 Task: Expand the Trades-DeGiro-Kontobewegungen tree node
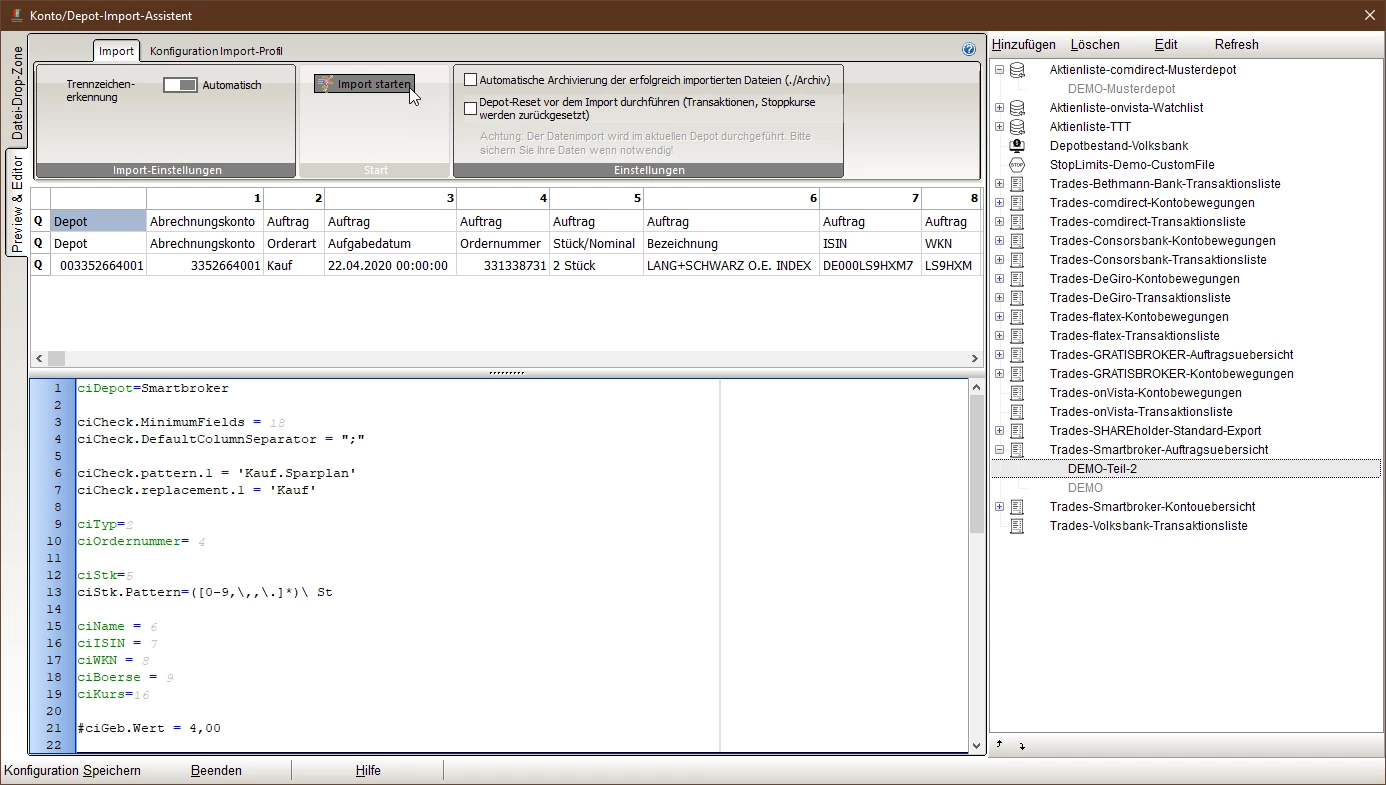click(x=999, y=279)
